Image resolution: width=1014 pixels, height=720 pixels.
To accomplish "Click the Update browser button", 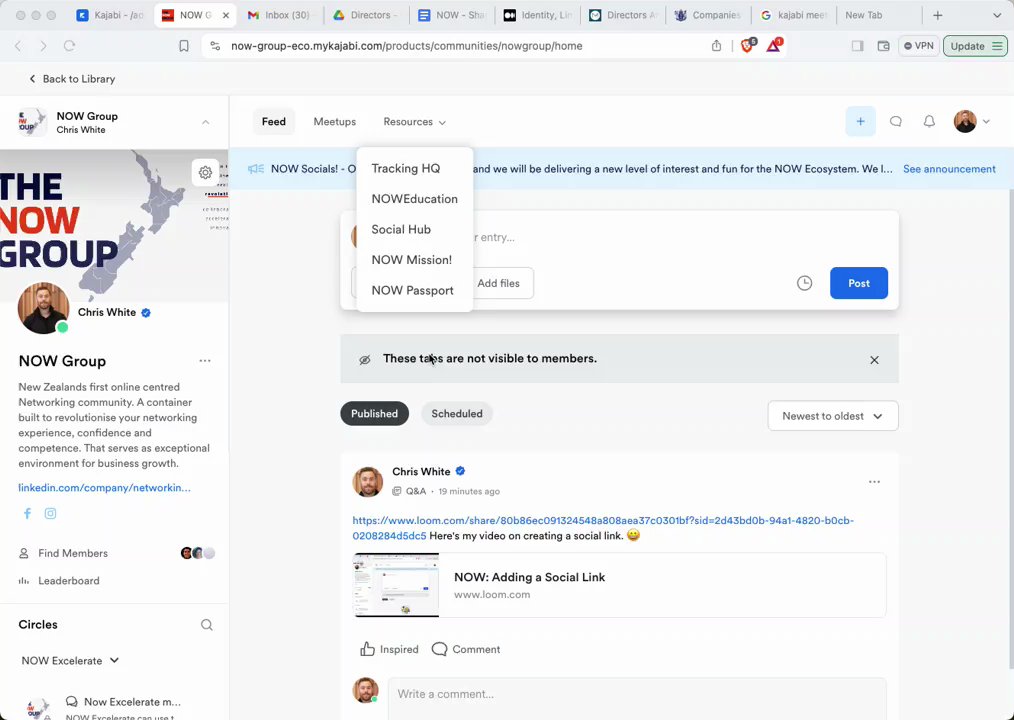I will click(975, 46).
